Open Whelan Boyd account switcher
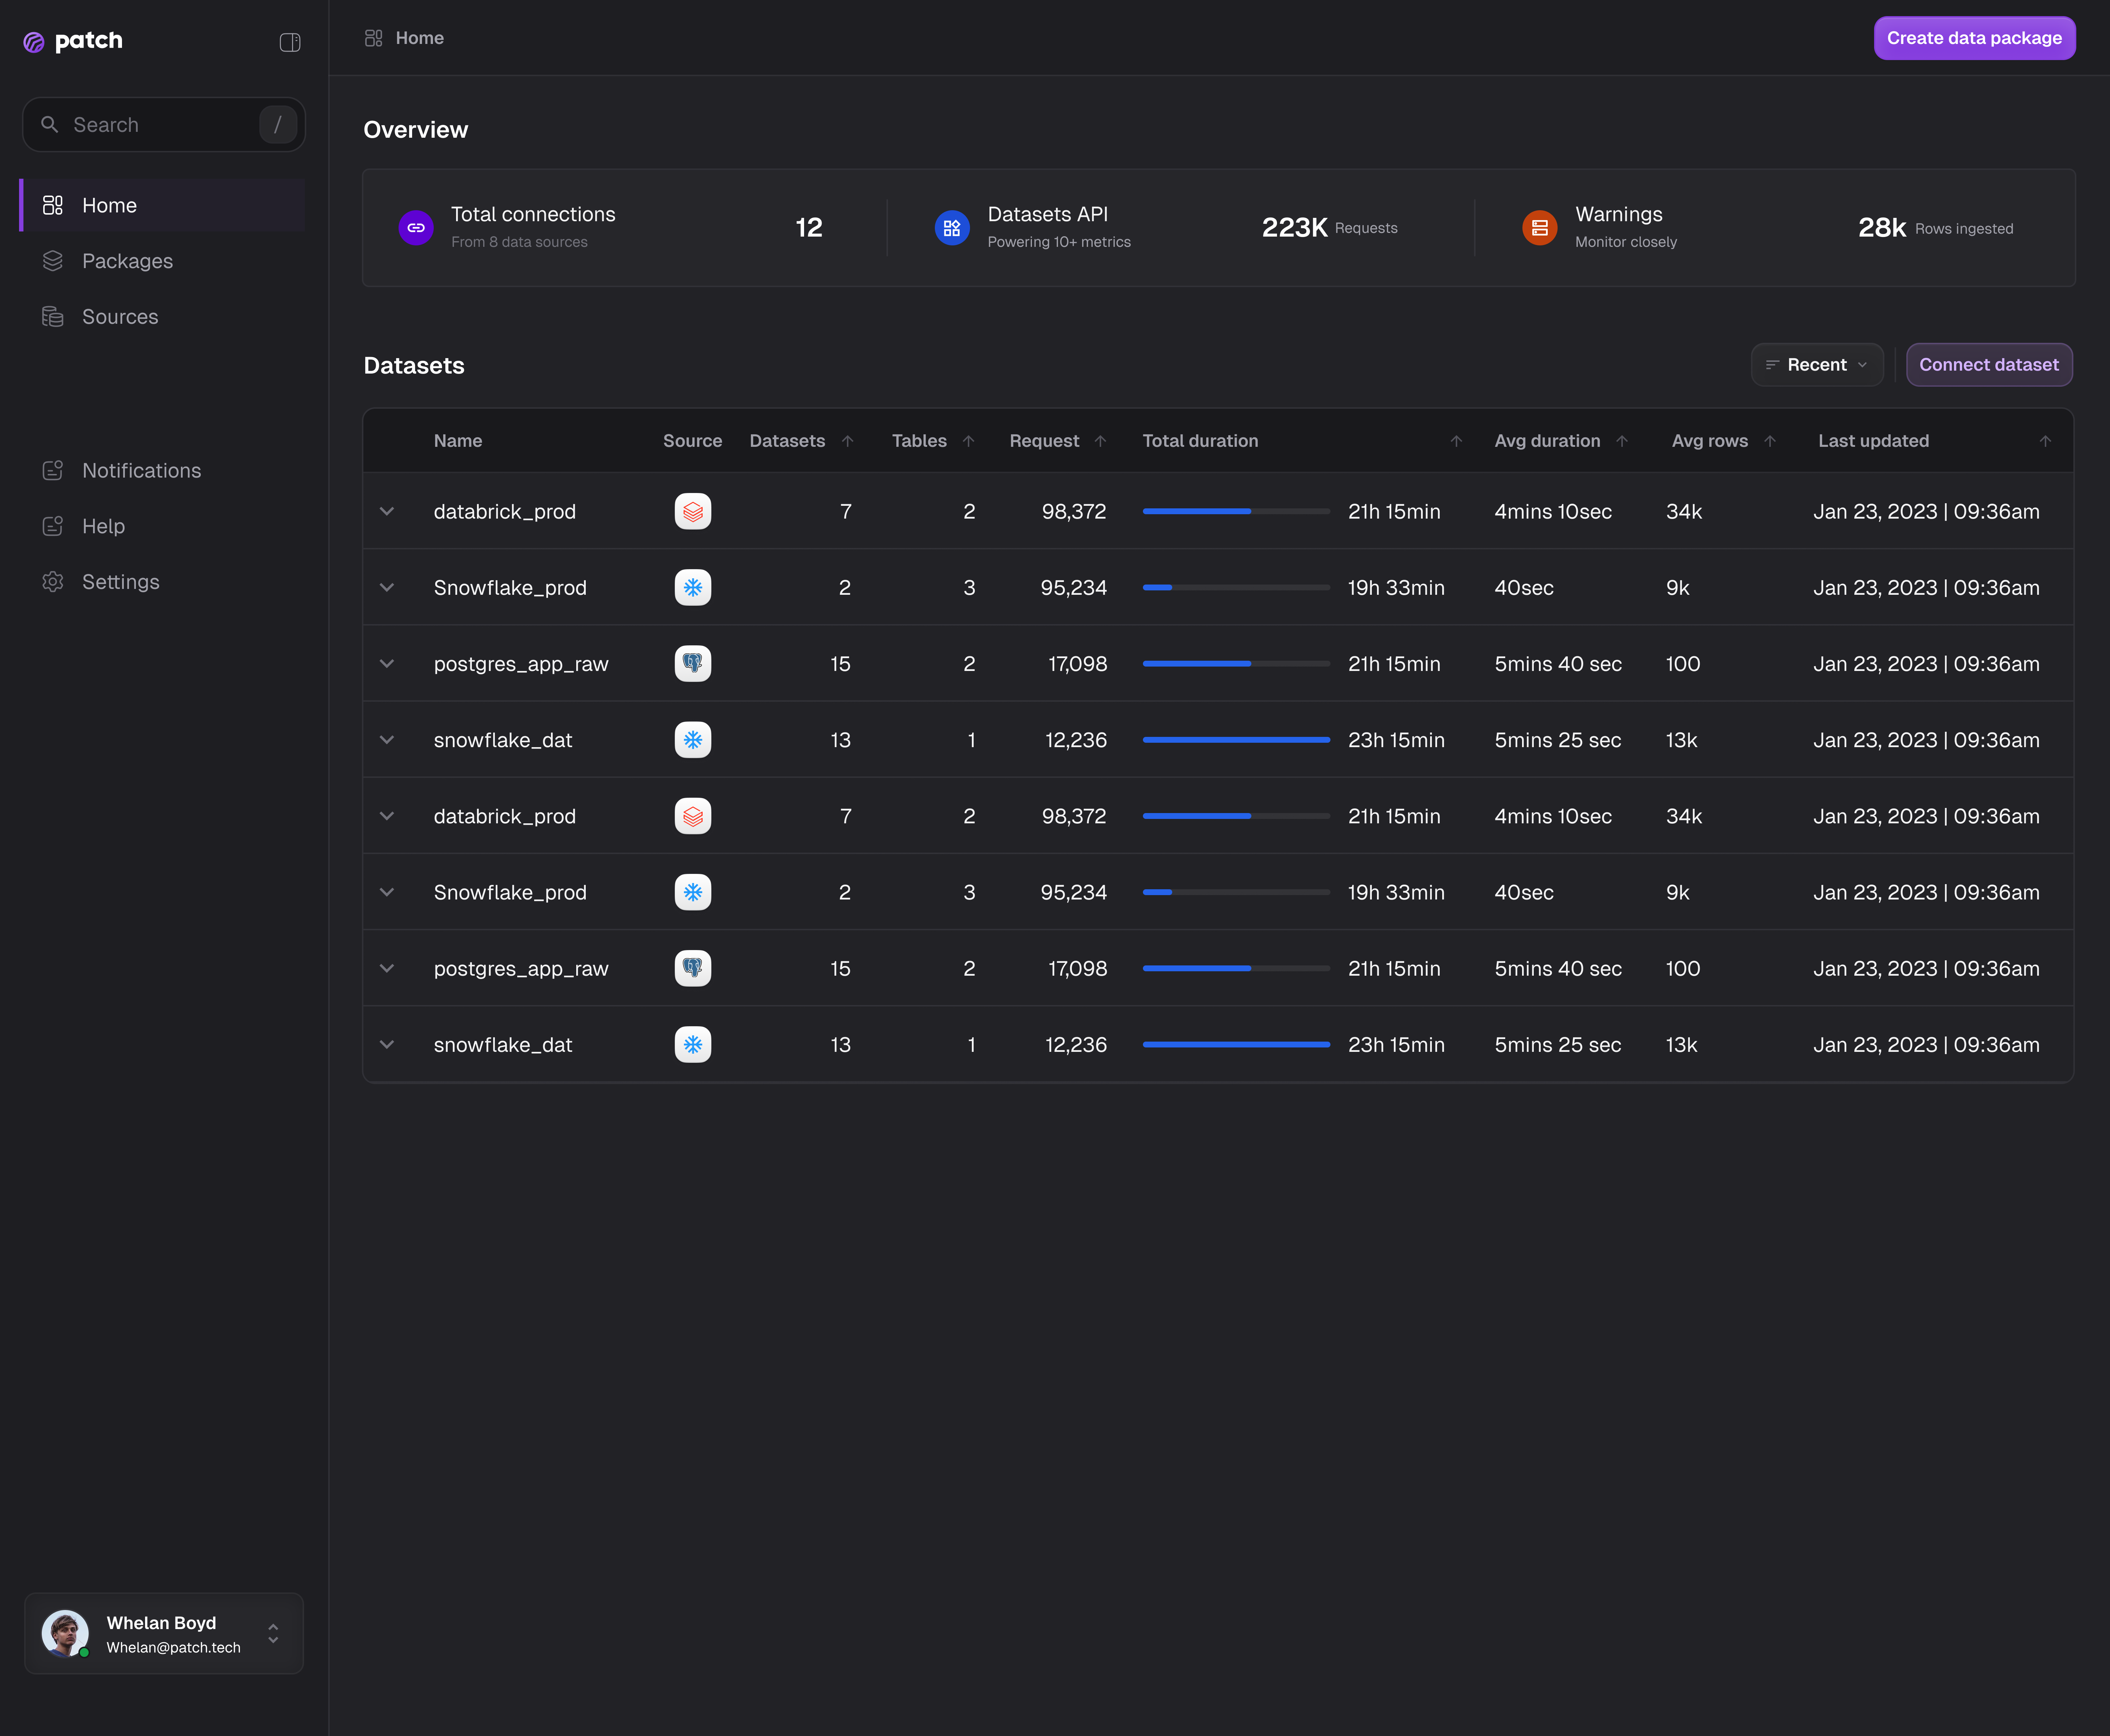Image resolution: width=2110 pixels, height=1736 pixels. 273,1633
